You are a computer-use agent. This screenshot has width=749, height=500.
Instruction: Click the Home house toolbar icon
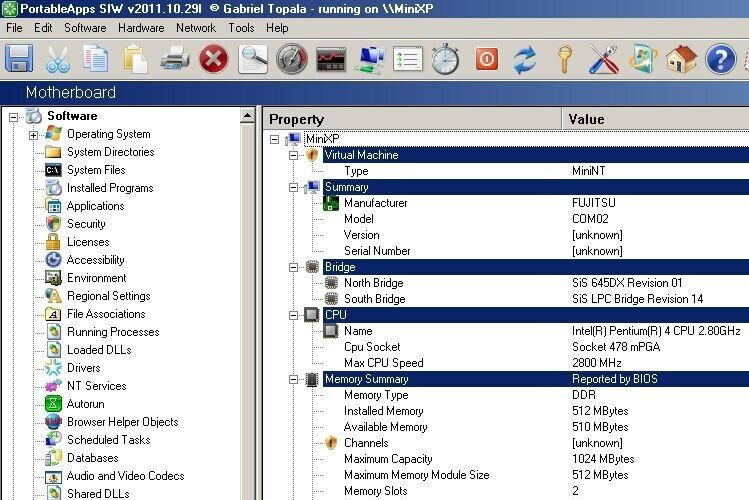point(682,59)
